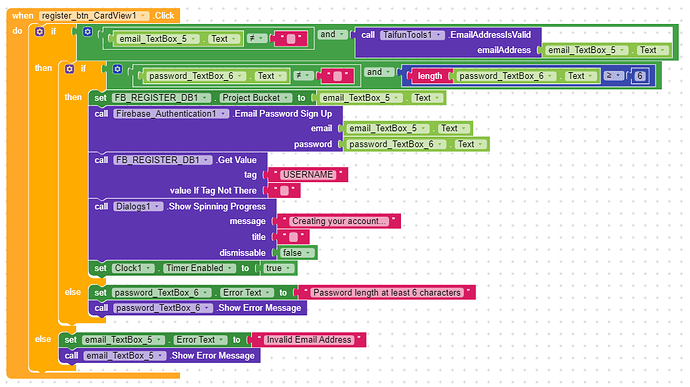Click the mutator gear on the nested if block
Image resolution: width=690 pixels, height=387 pixels.
[x=70, y=69]
